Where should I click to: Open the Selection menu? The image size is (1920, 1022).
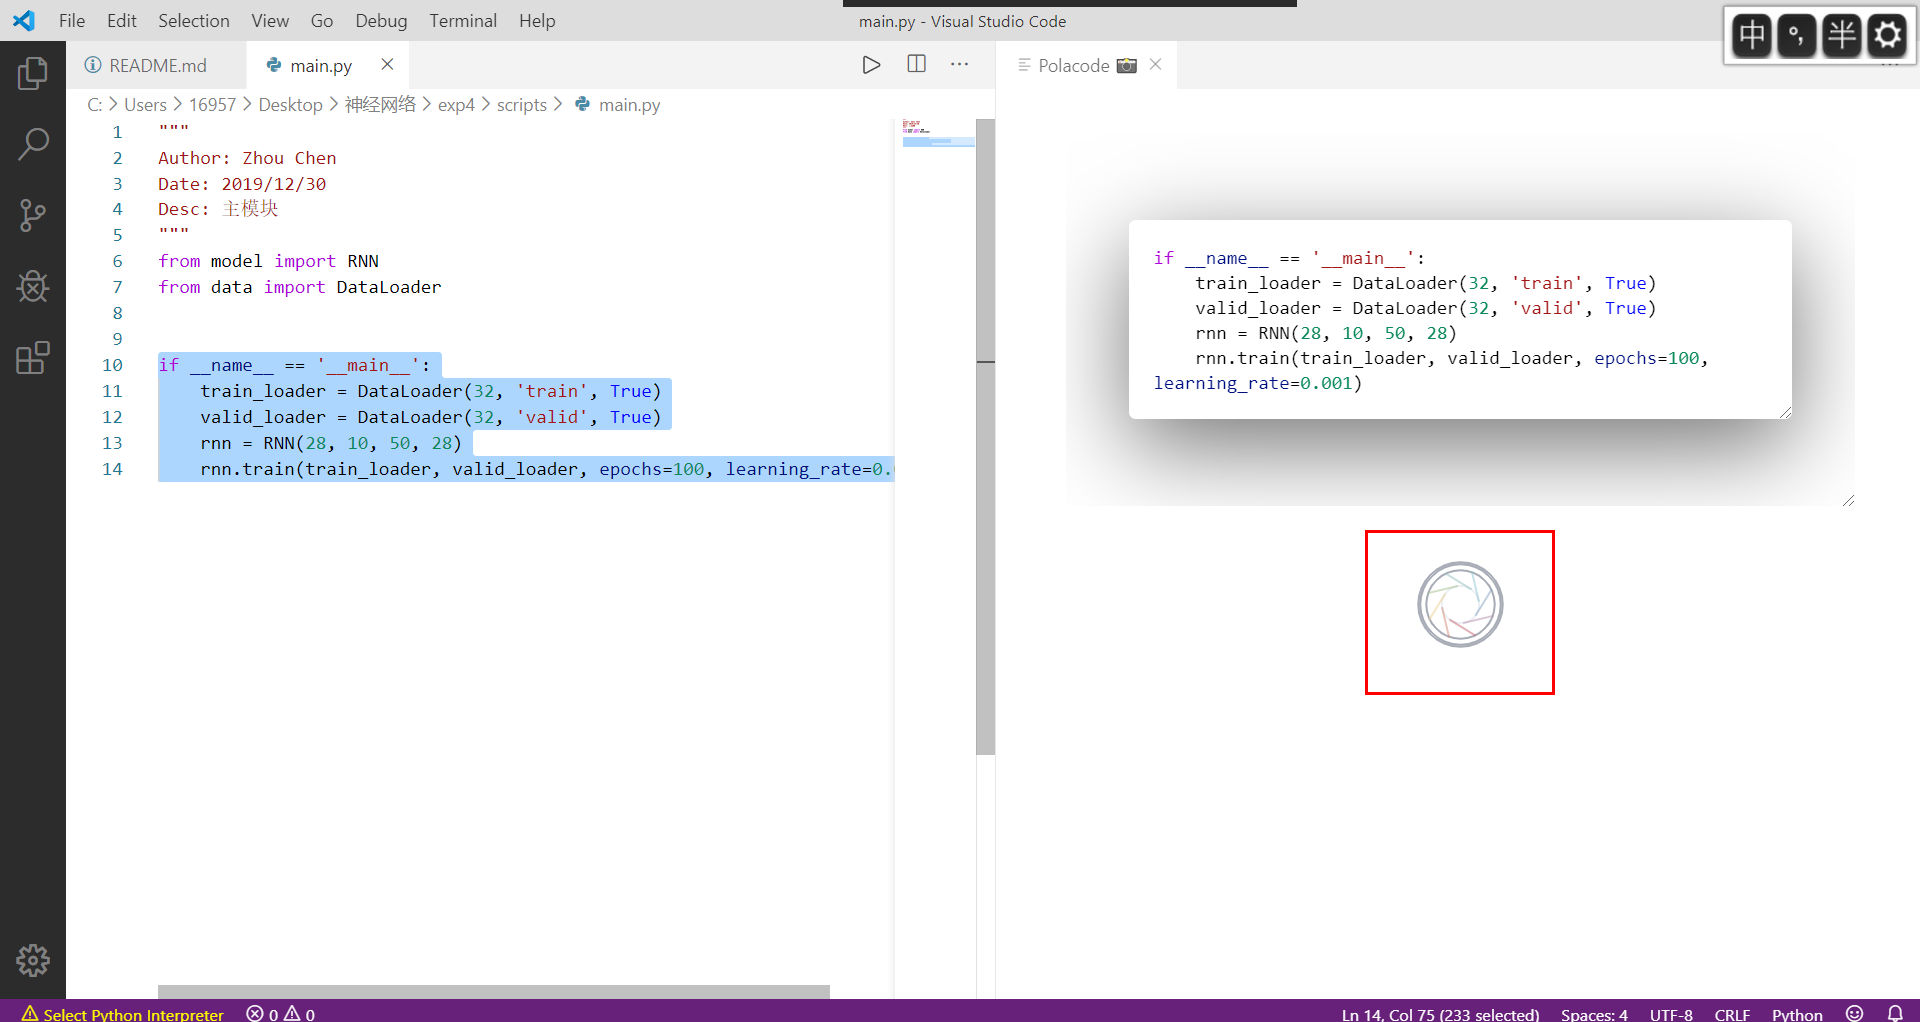(193, 21)
